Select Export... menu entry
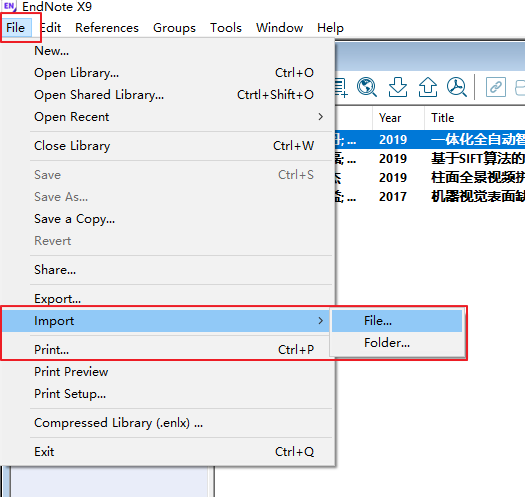This screenshot has height=497, width=525. [x=167, y=298]
